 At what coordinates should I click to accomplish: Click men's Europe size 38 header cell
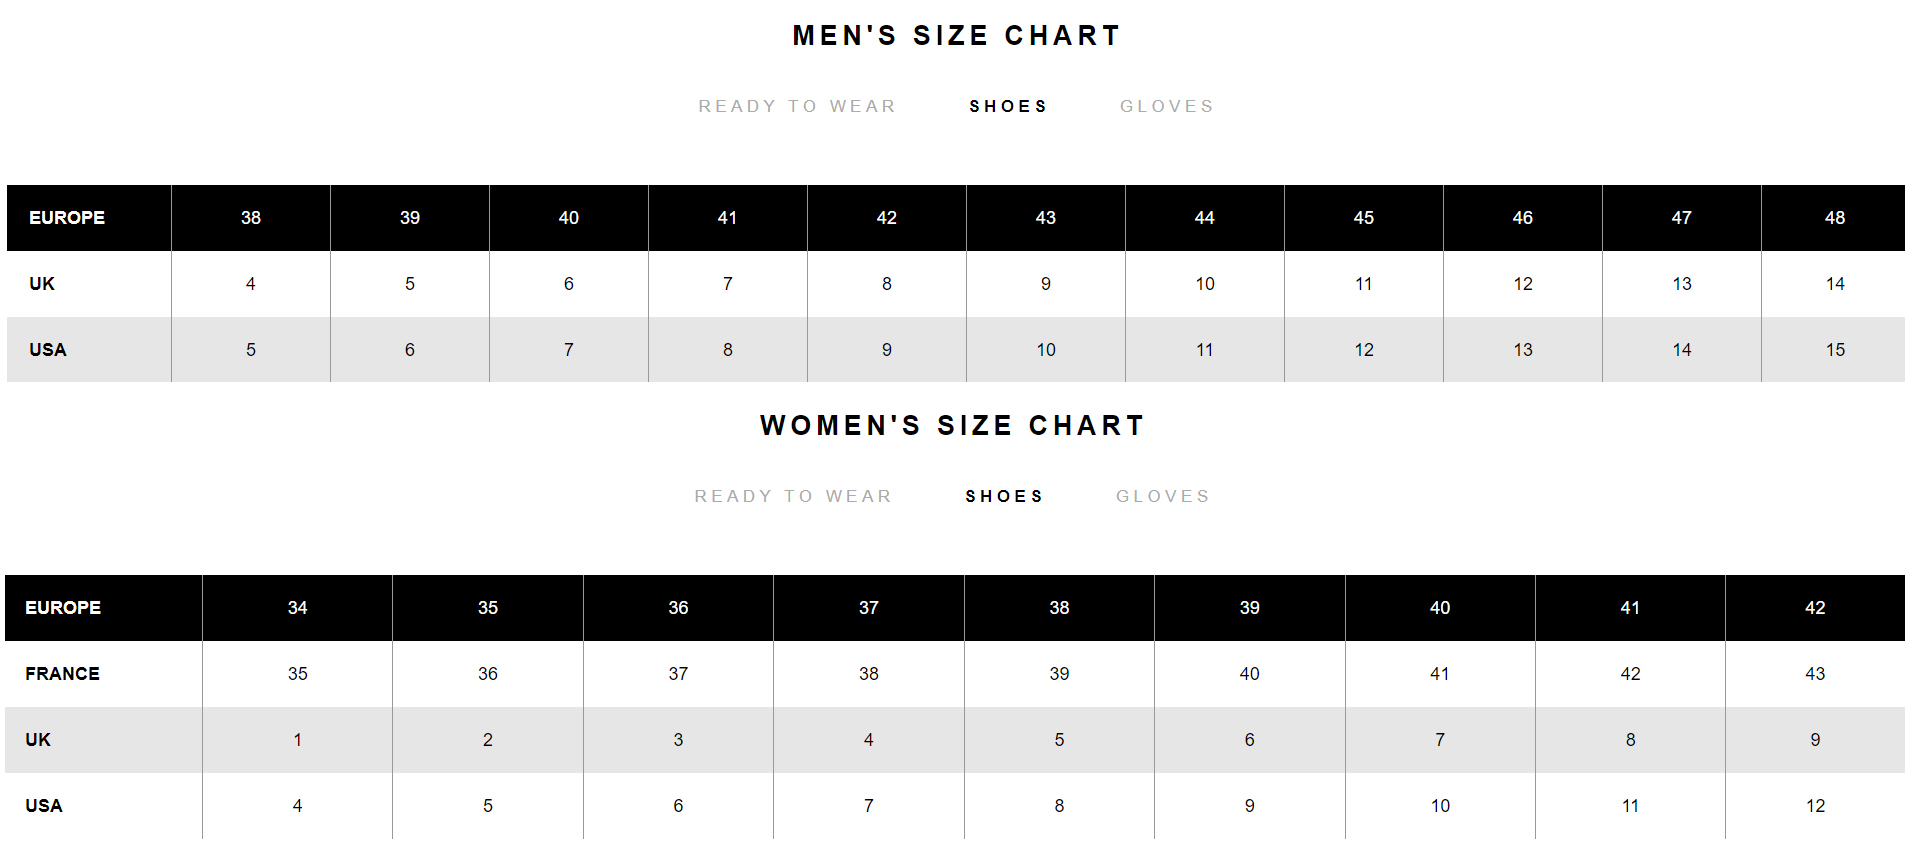(x=251, y=218)
